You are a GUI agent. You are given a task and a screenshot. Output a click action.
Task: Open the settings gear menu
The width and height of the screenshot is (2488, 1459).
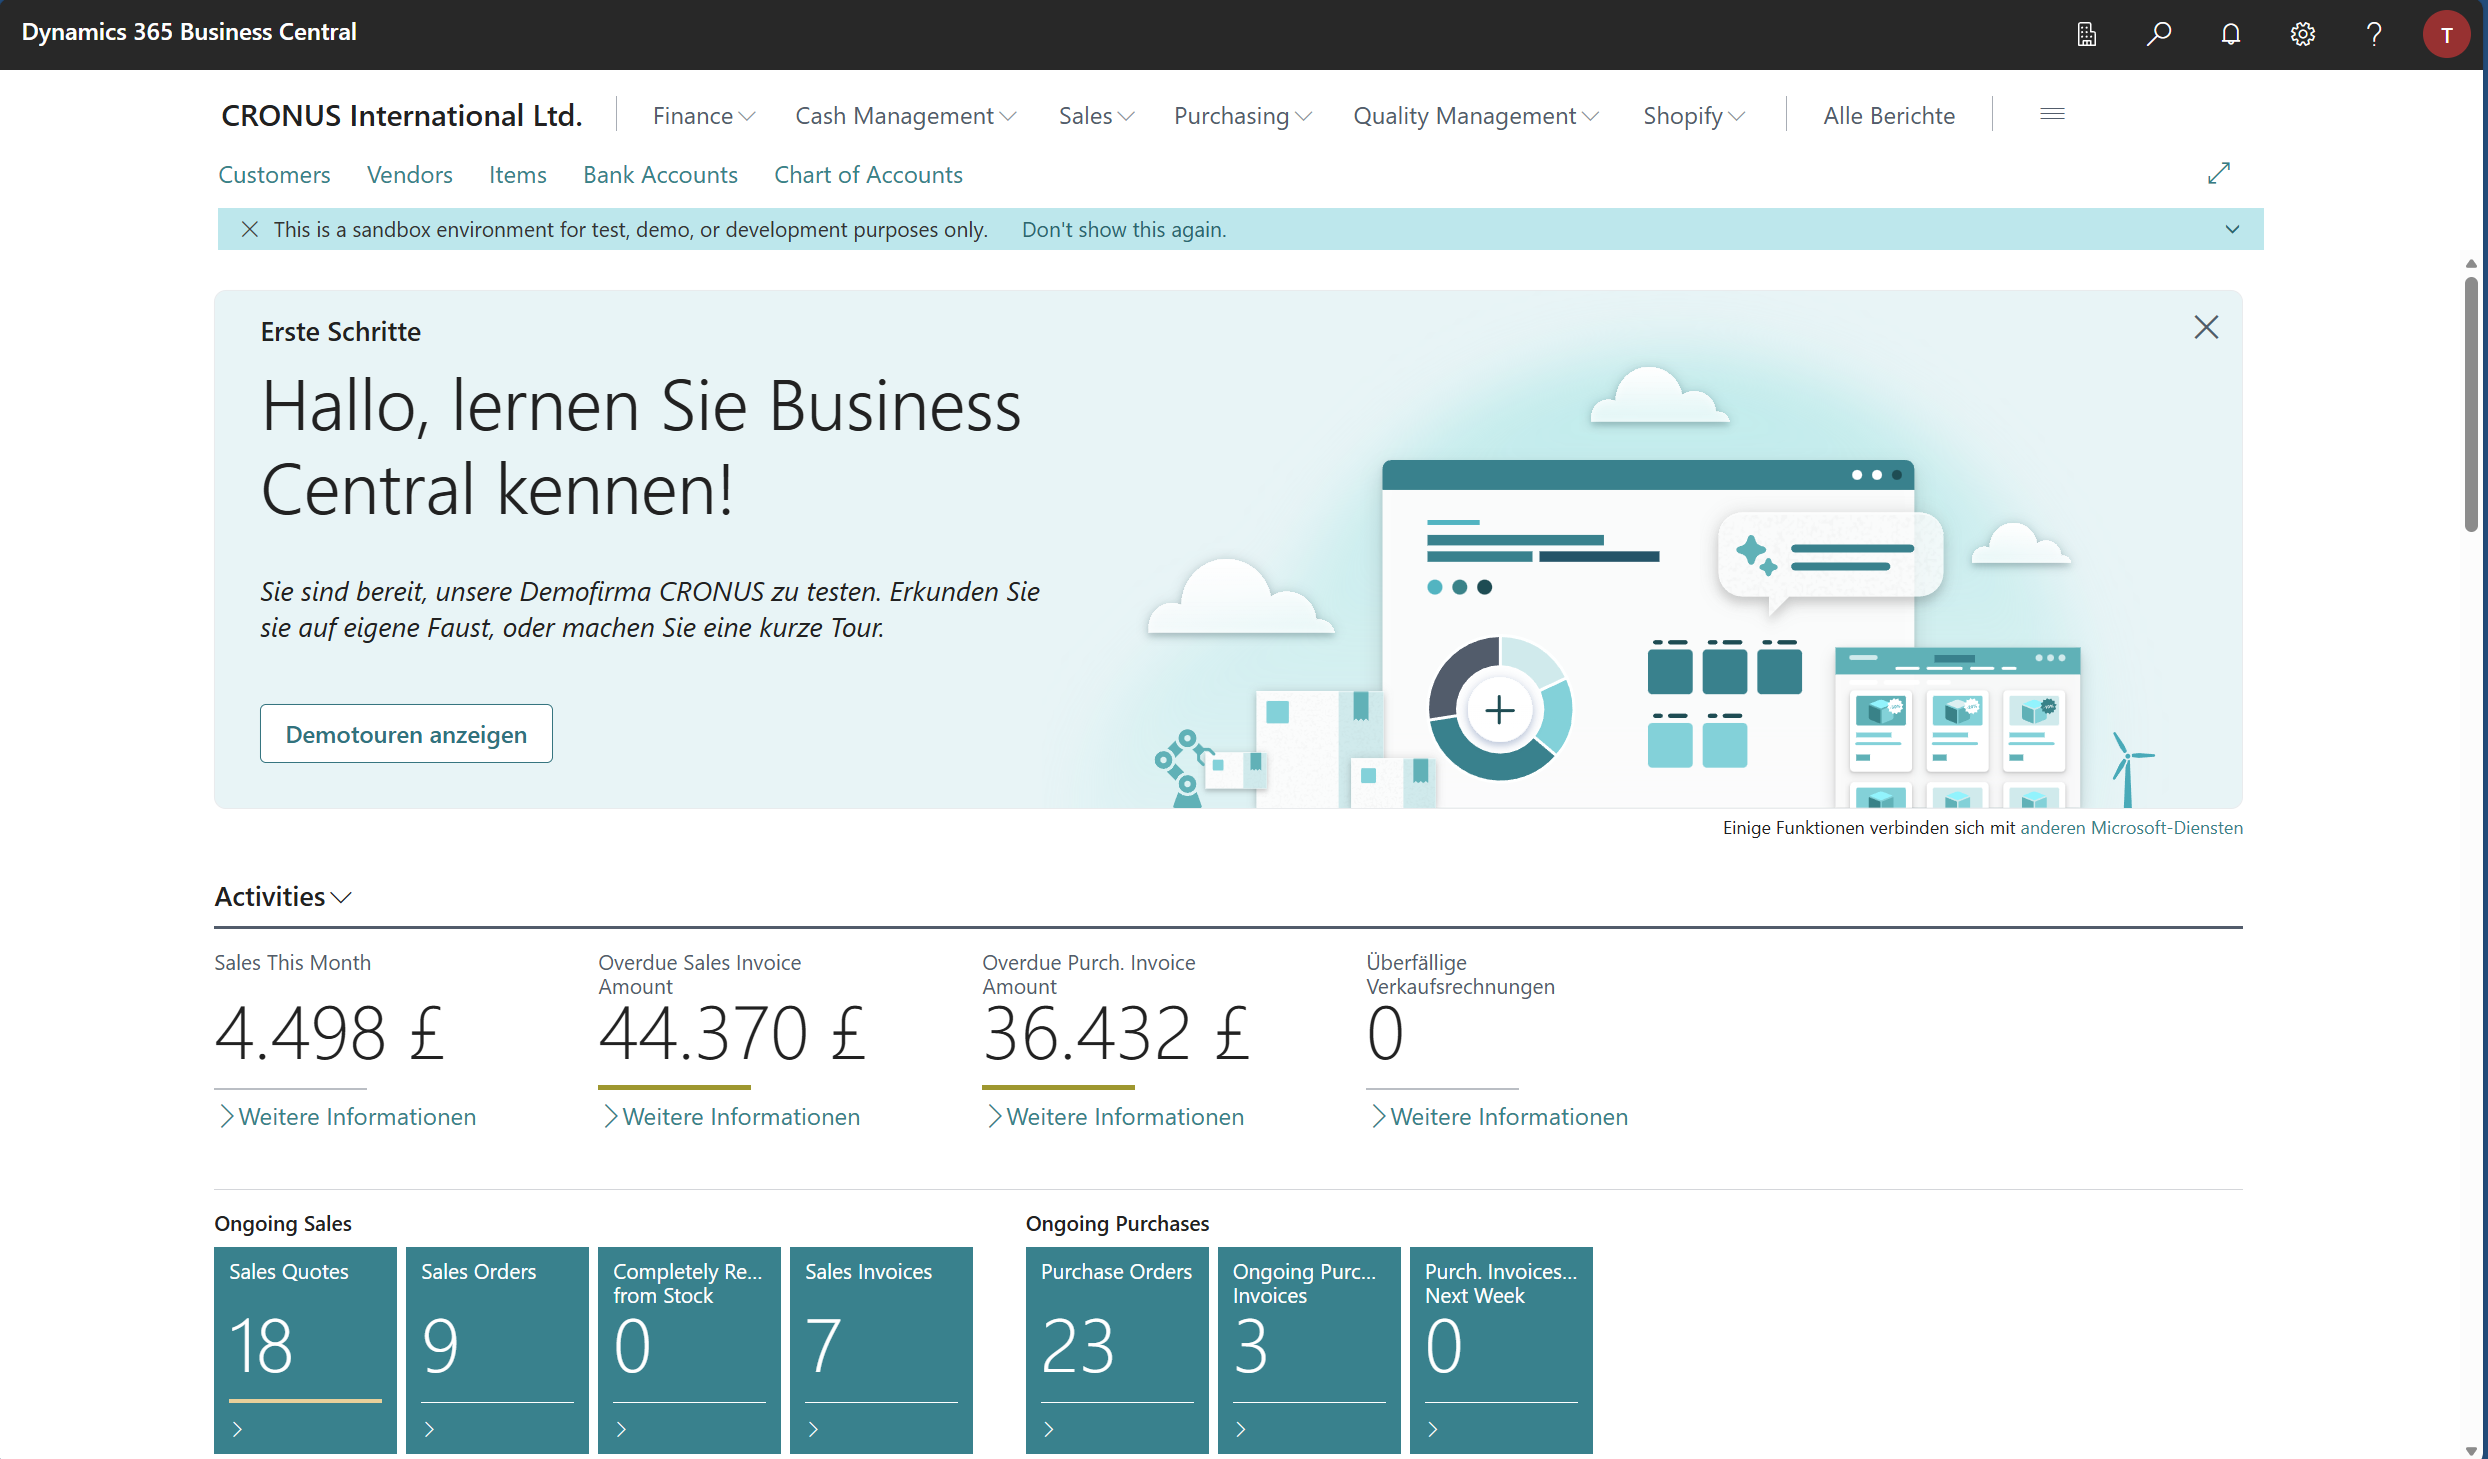2302,34
